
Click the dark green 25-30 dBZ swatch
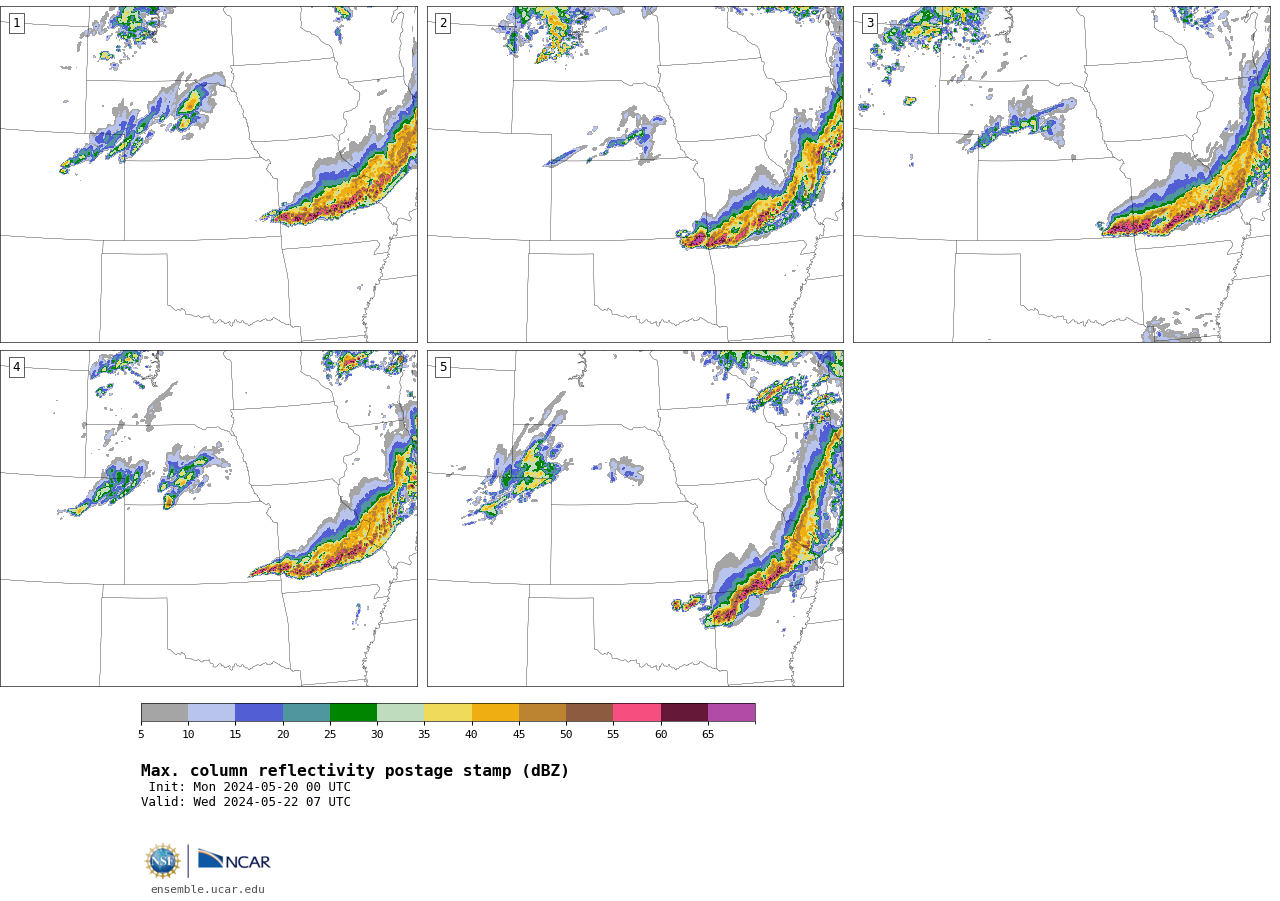354,713
